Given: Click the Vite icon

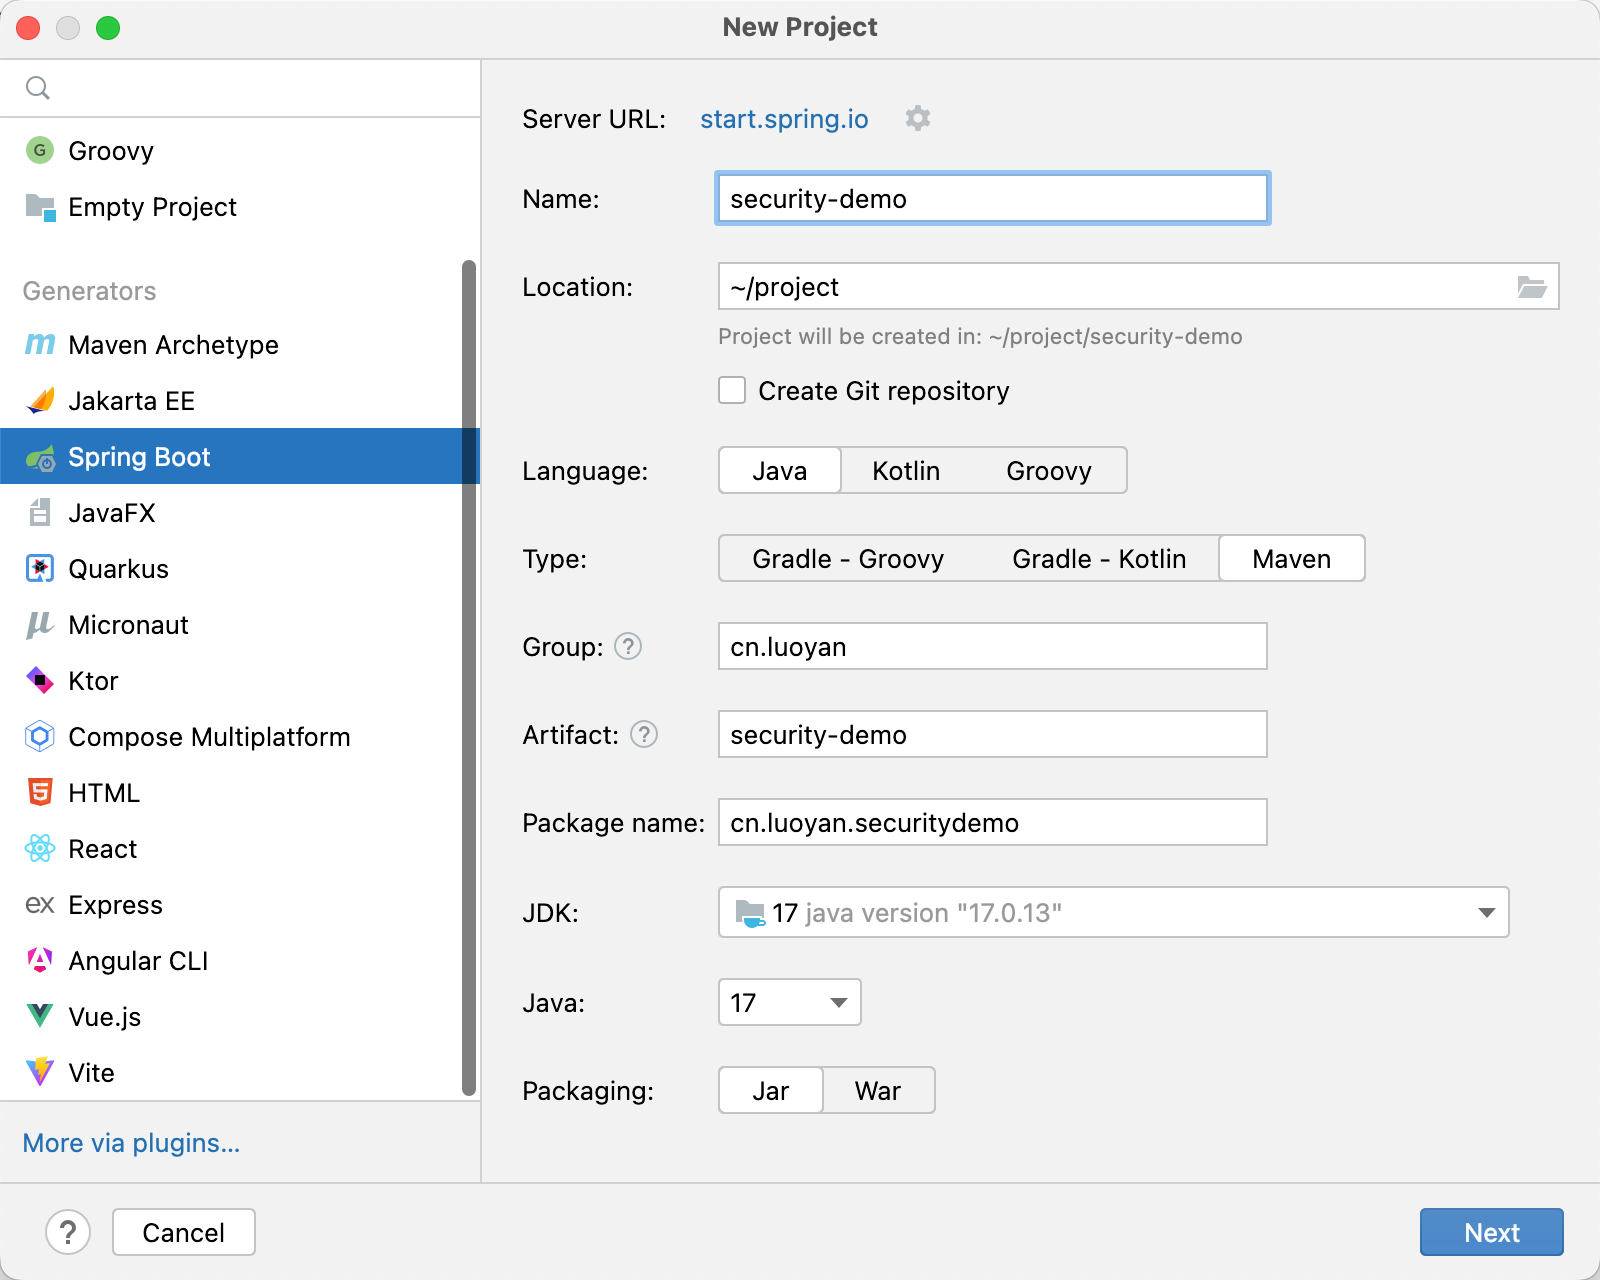Looking at the screenshot, I should click(x=40, y=1072).
